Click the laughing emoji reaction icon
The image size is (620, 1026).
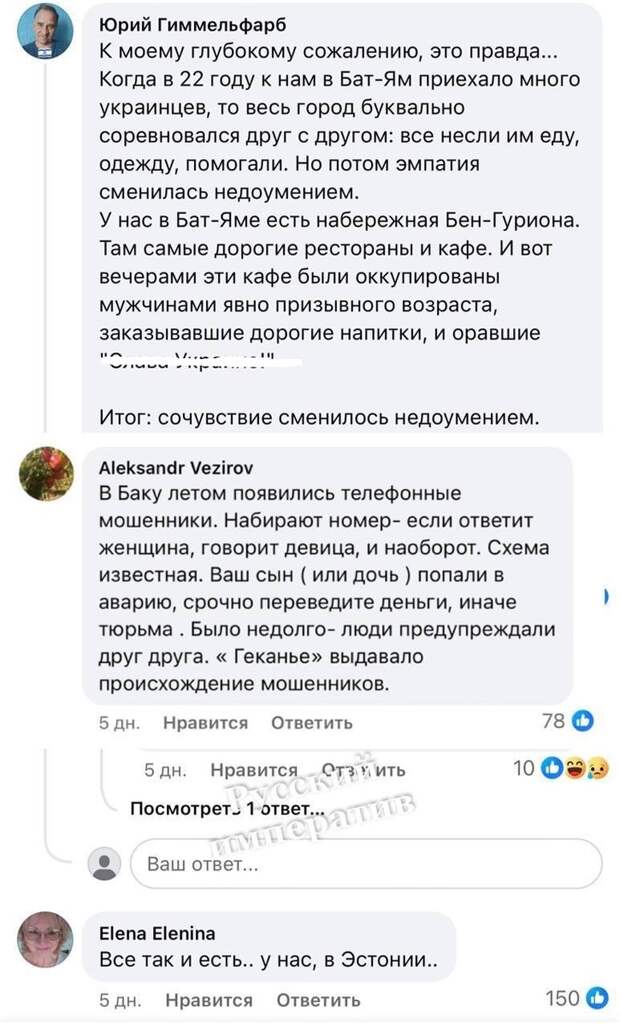tap(572, 769)
